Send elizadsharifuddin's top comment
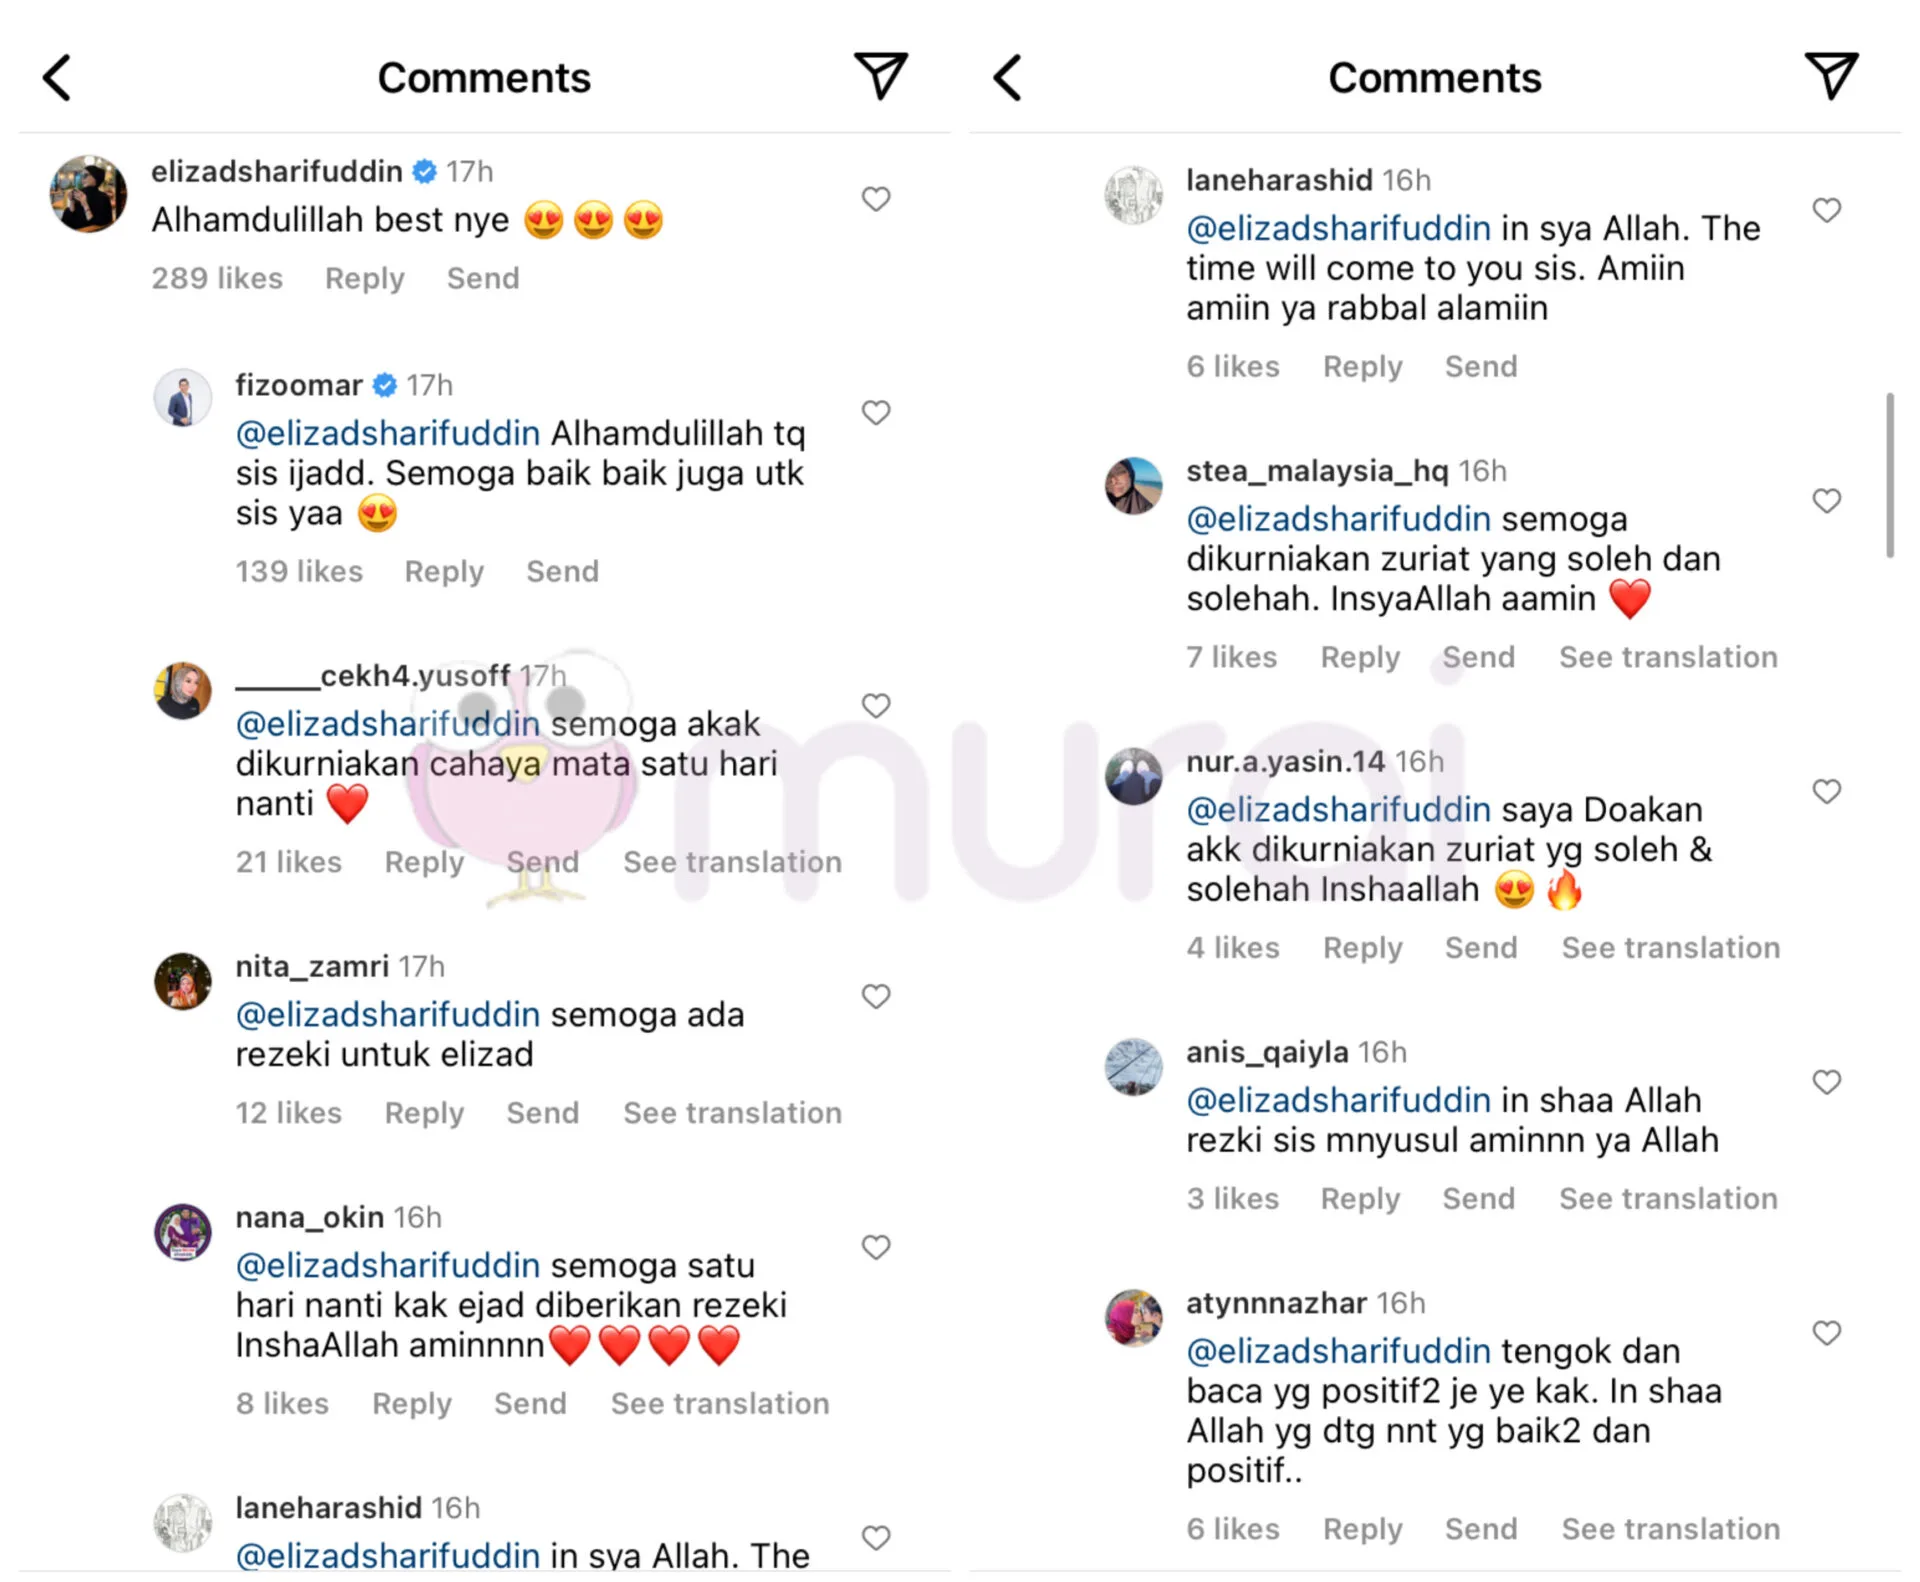The image size is (1920, 1582). [x=483, y=278]
